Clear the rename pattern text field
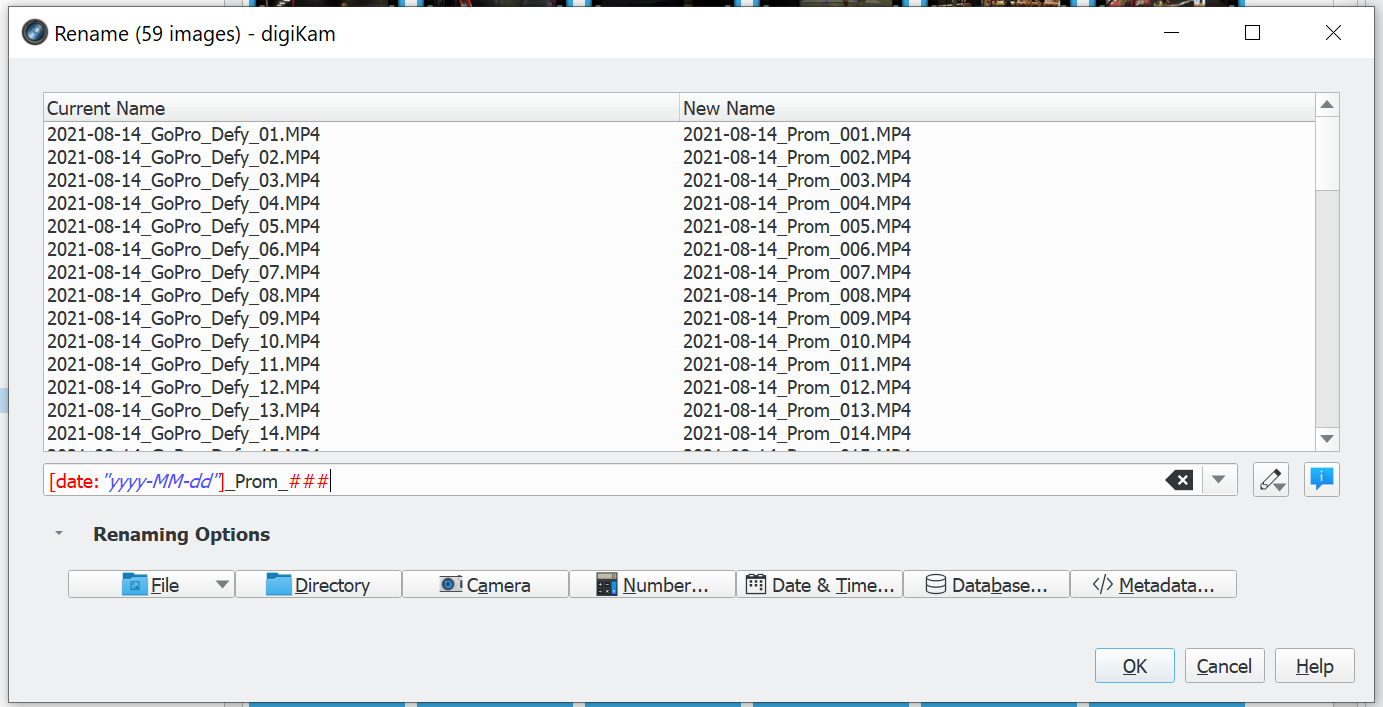Screen dimensions: 1383x707 click(x=1179, y=481)
